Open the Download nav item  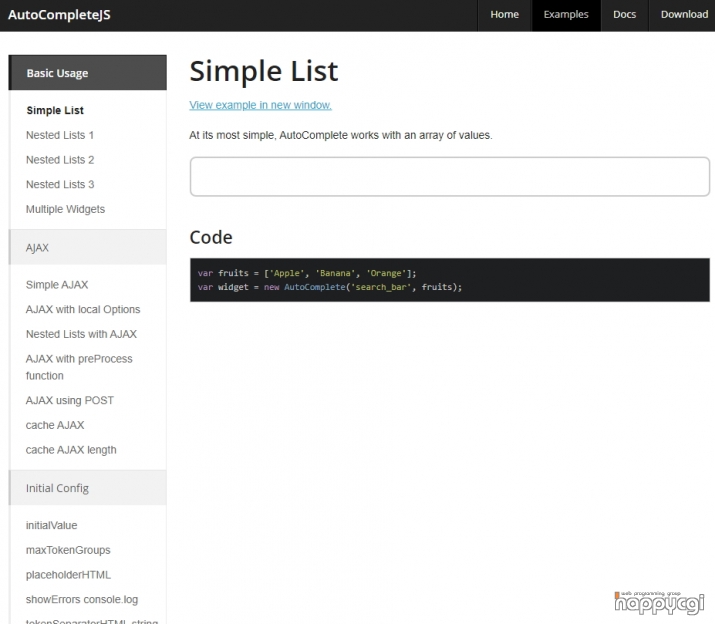click(684, 15)
